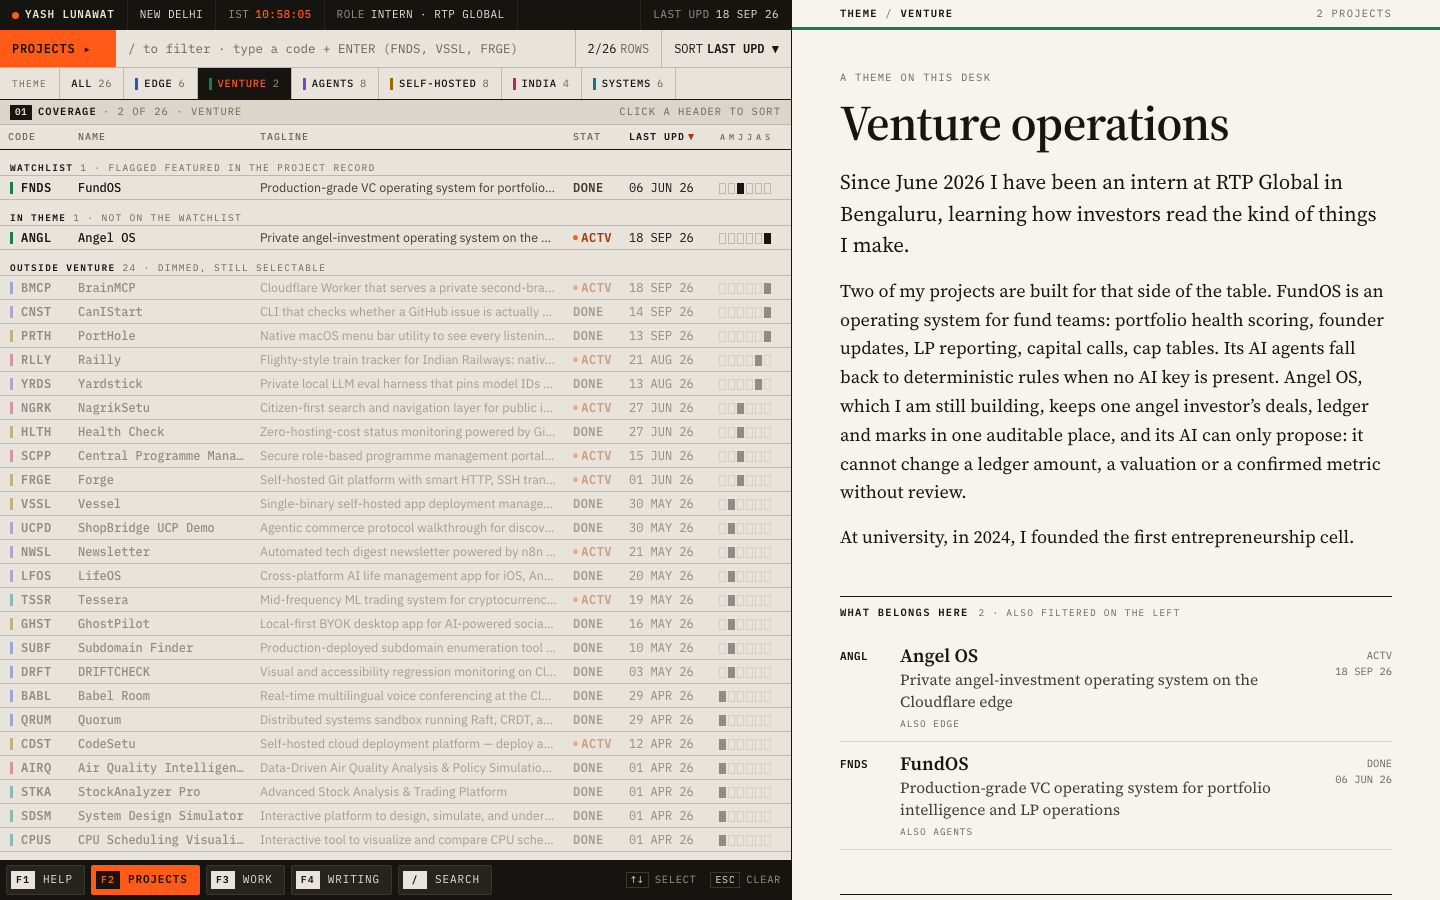Select the SELF-HOSTED 8 theme tab
1440x900 pixels.
click(x=440, y=84)
